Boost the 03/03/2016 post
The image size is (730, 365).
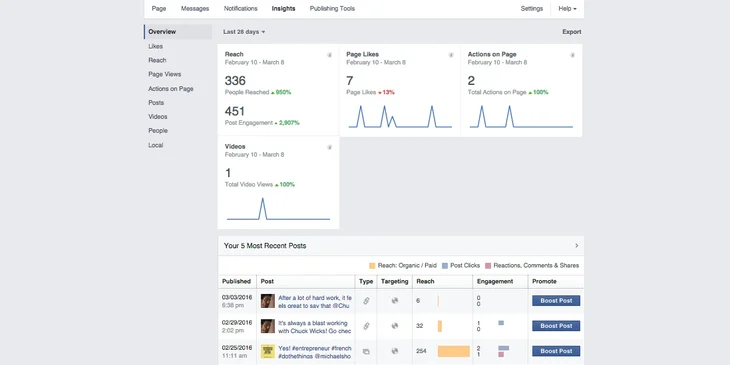(x=556, y=301)
